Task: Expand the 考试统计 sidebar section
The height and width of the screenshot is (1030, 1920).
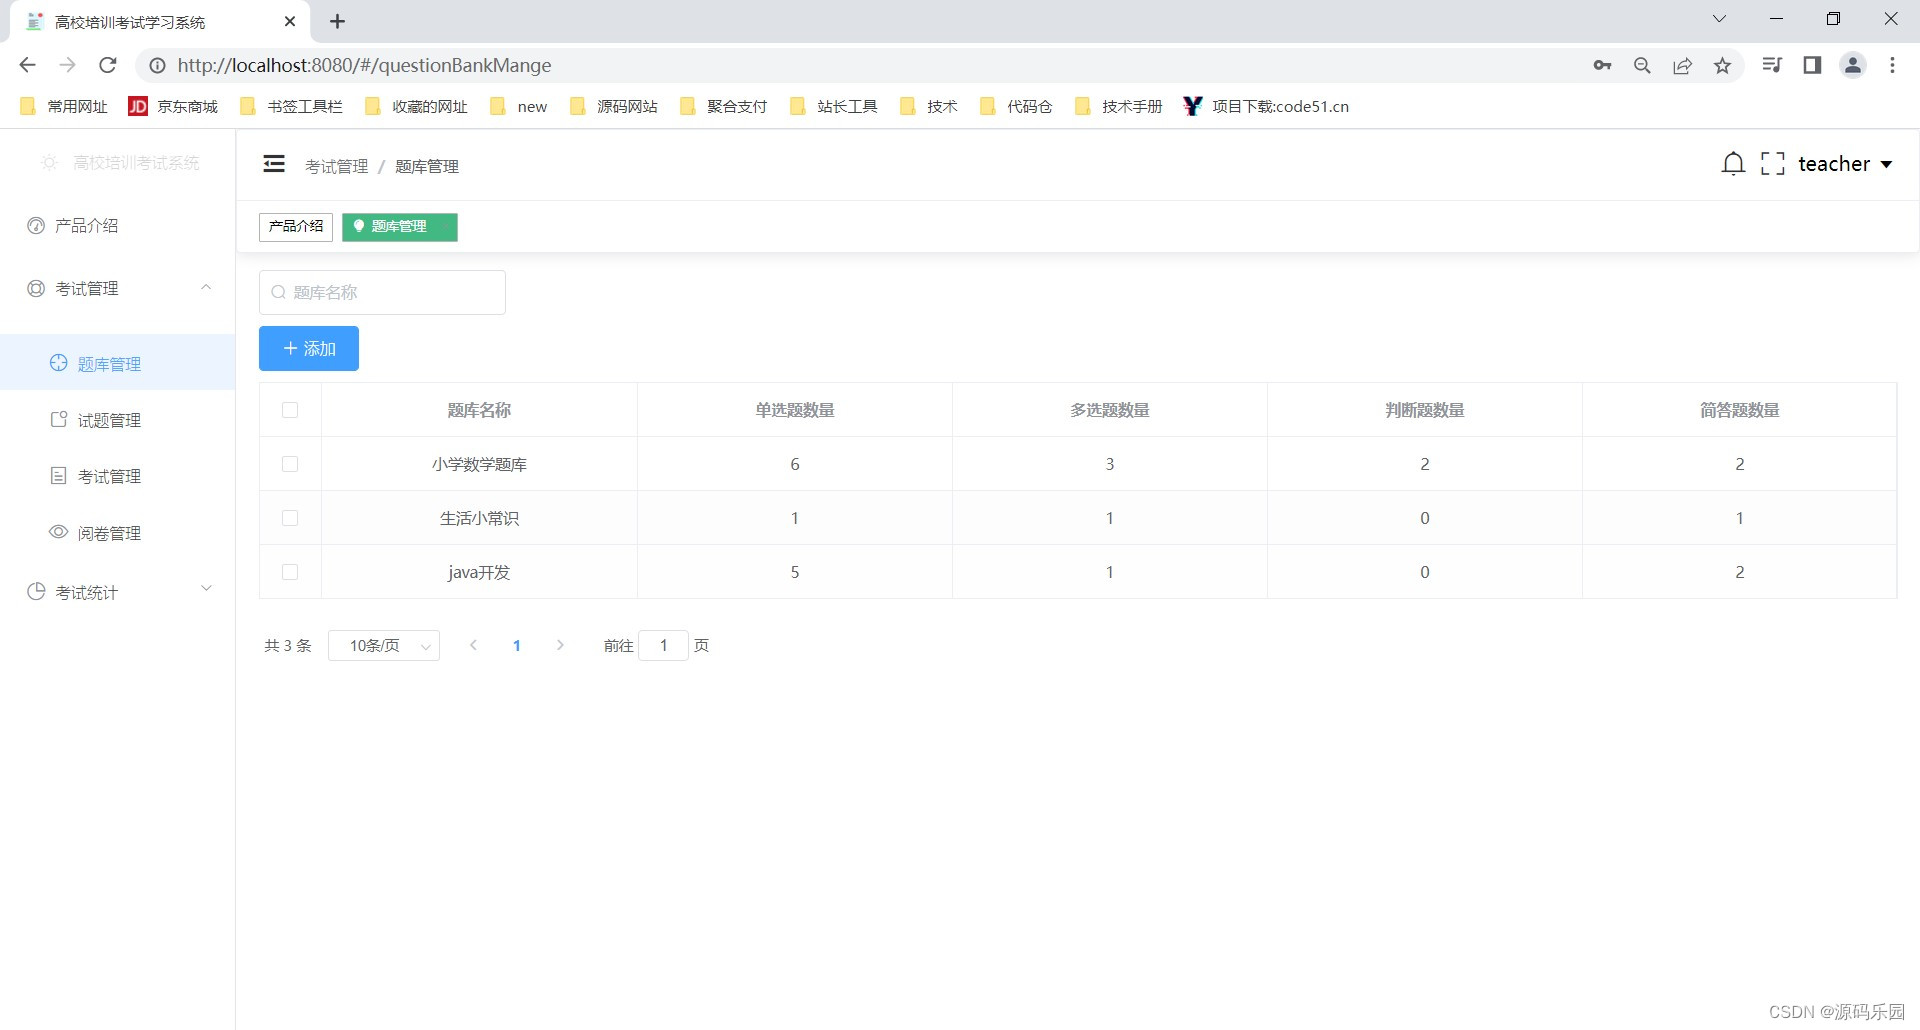Action: pos(85,592)
